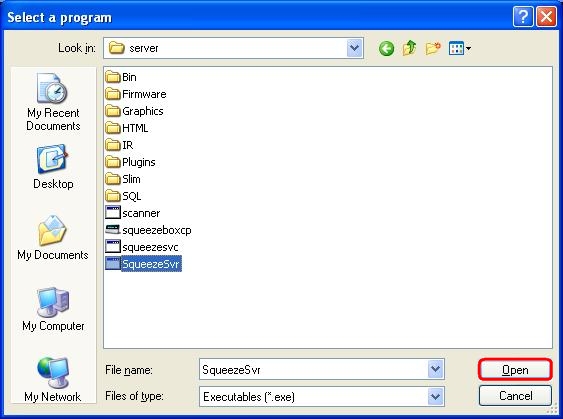Close the Select a program dialog
This screenshot has width=563, height=419.
pyautogui.click(x=546, y=17)
